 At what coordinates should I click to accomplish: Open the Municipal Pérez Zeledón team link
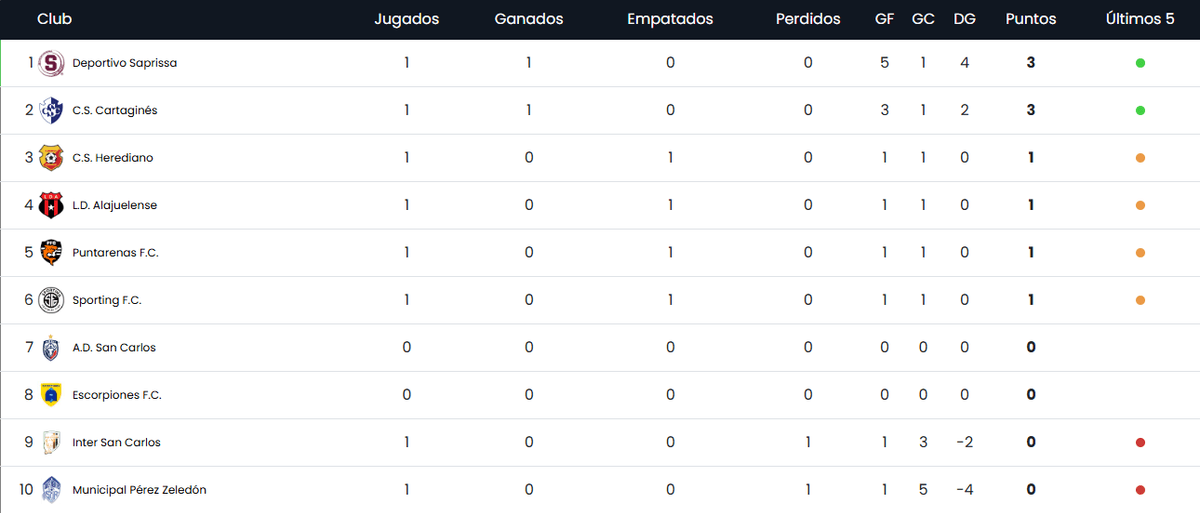140,490
